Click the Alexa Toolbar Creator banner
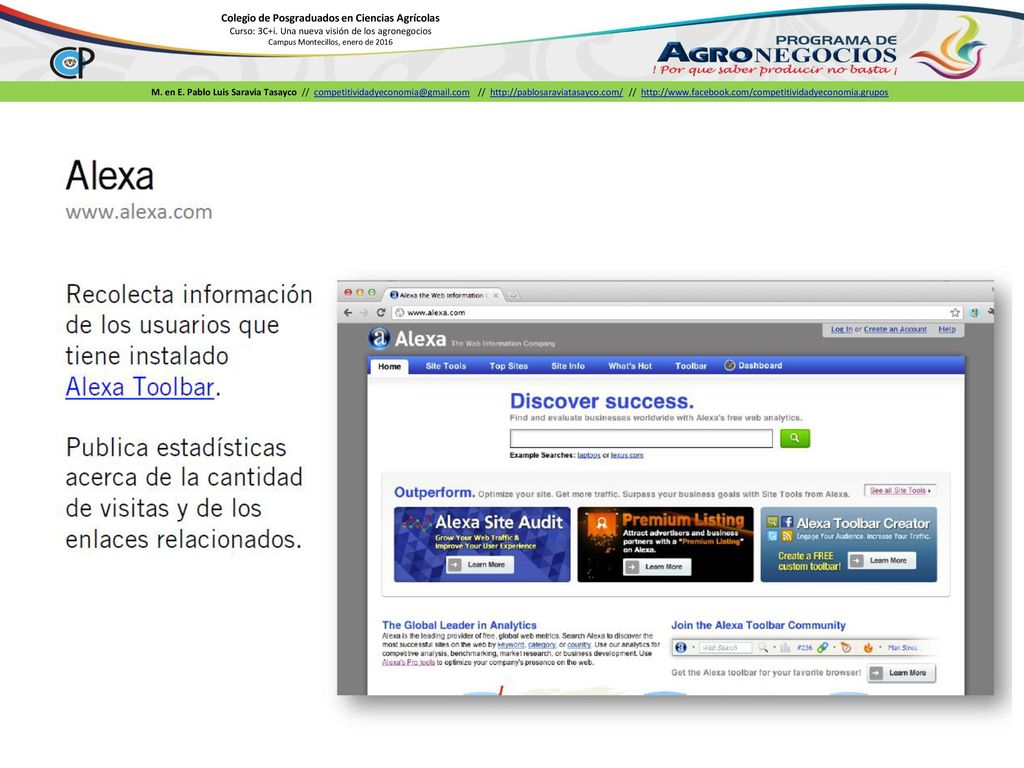This screenshot has width=1024, height=768. click(849, 545)
